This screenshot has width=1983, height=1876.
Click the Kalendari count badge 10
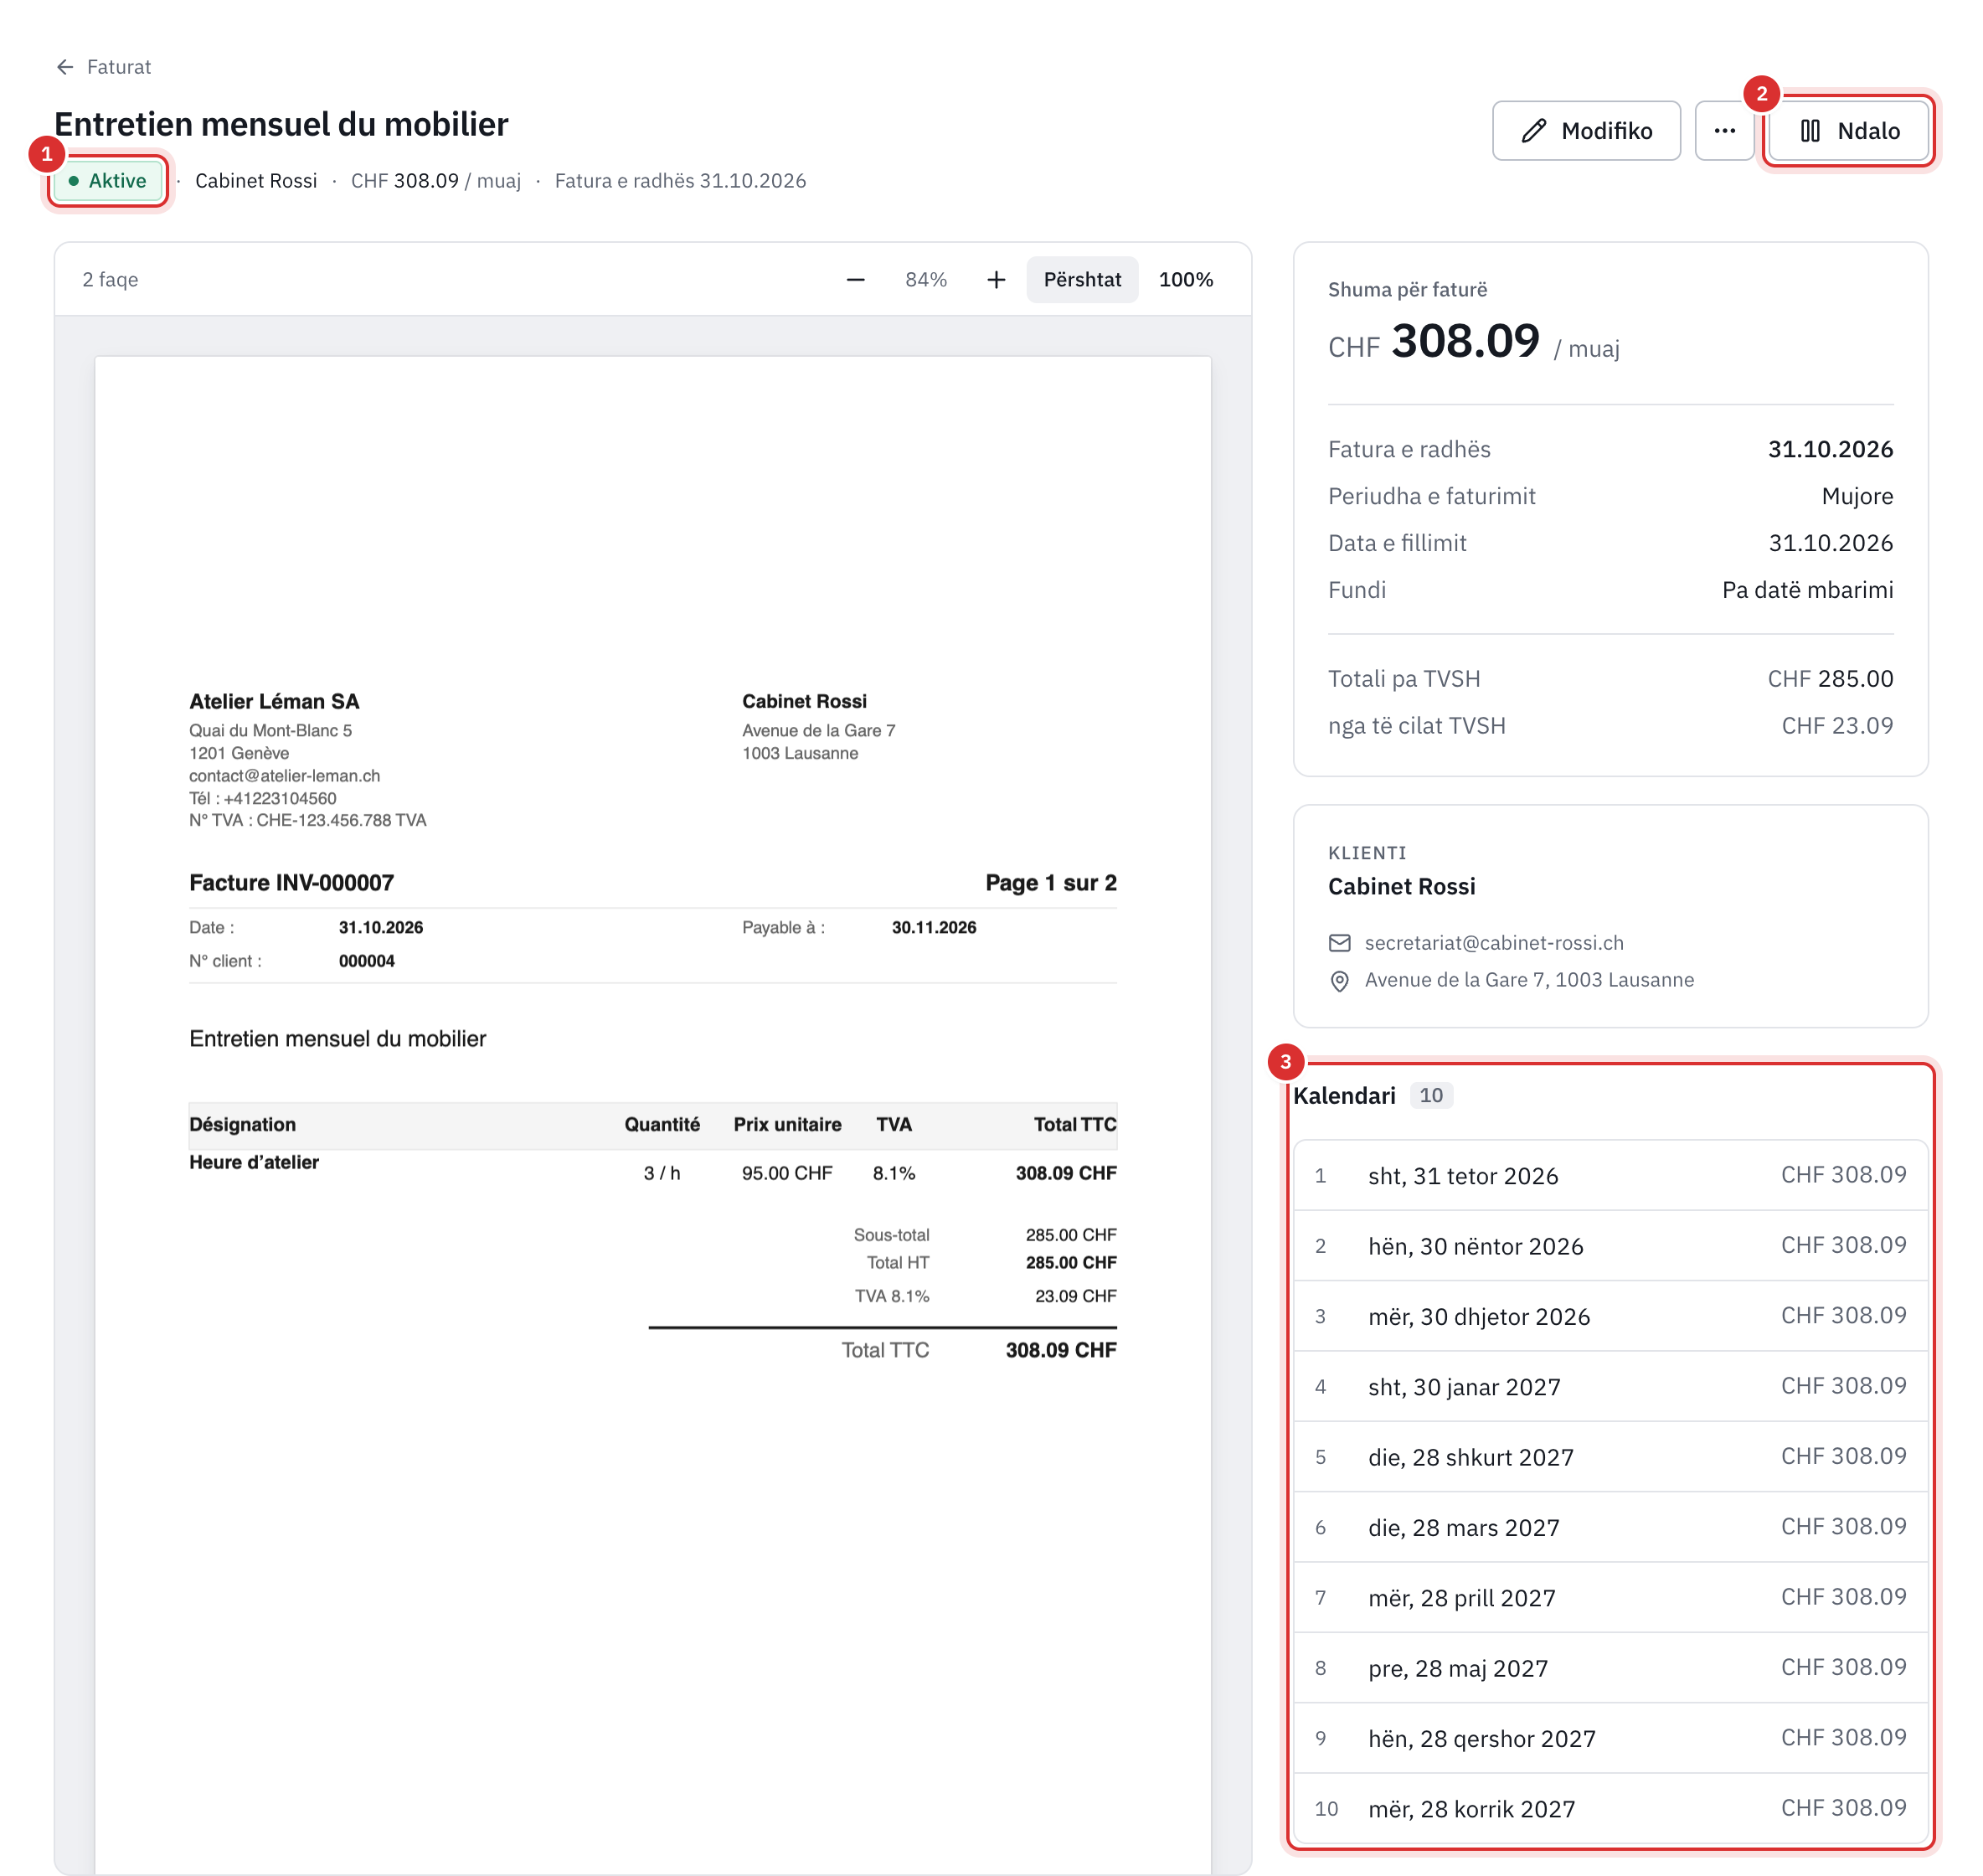pyautogui.click(x=1431, y=1095)
